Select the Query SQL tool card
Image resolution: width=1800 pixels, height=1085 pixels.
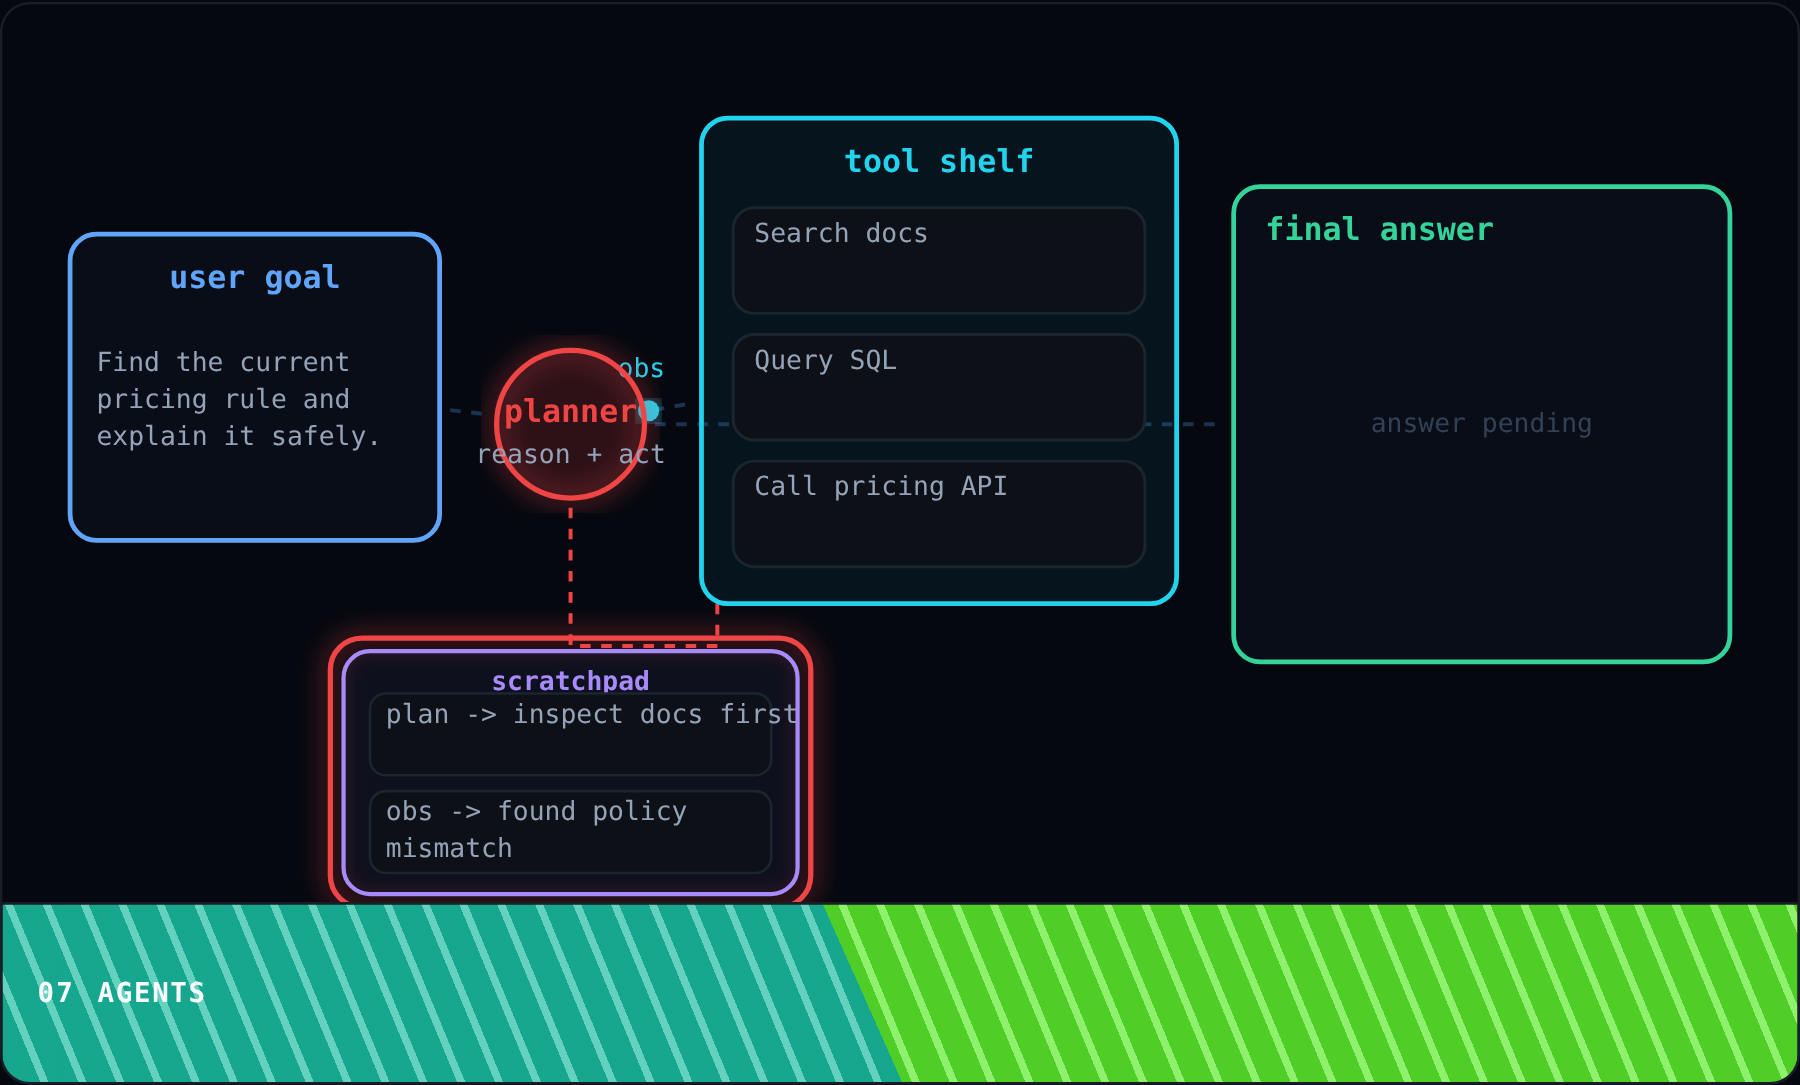pos(938,387)
